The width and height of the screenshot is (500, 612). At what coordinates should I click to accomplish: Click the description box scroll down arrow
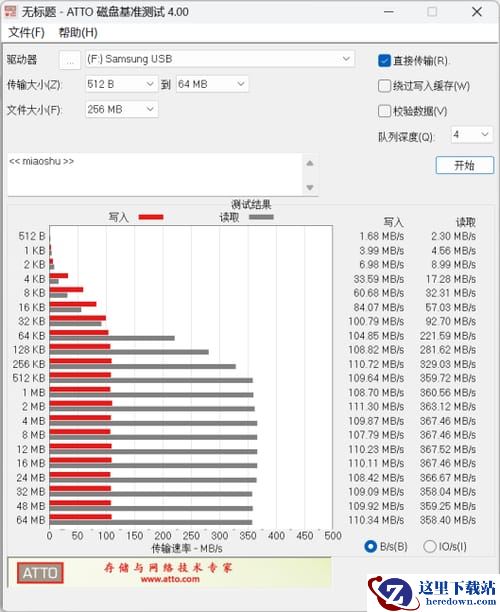310,187
